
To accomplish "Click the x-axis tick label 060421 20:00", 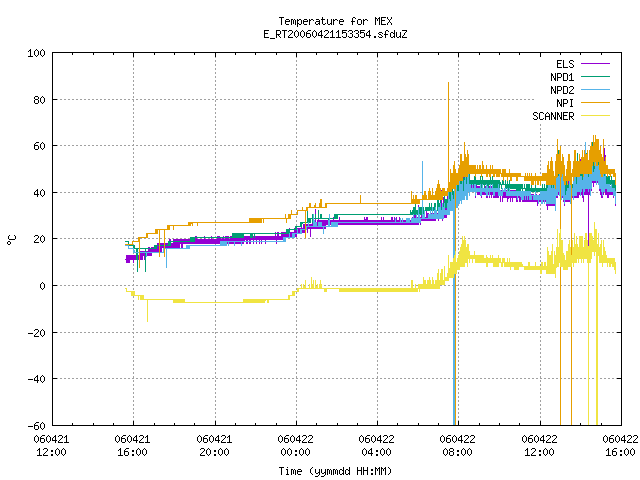I will pos(214,446).
